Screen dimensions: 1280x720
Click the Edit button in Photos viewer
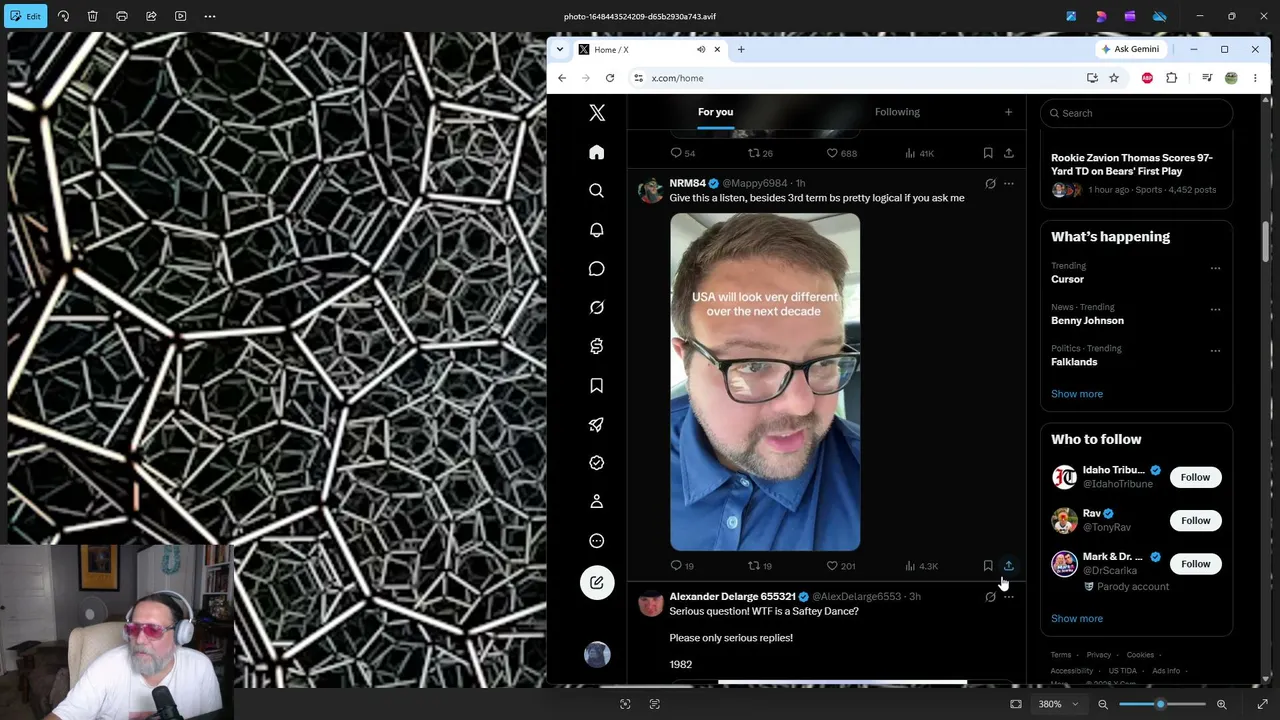26,16
